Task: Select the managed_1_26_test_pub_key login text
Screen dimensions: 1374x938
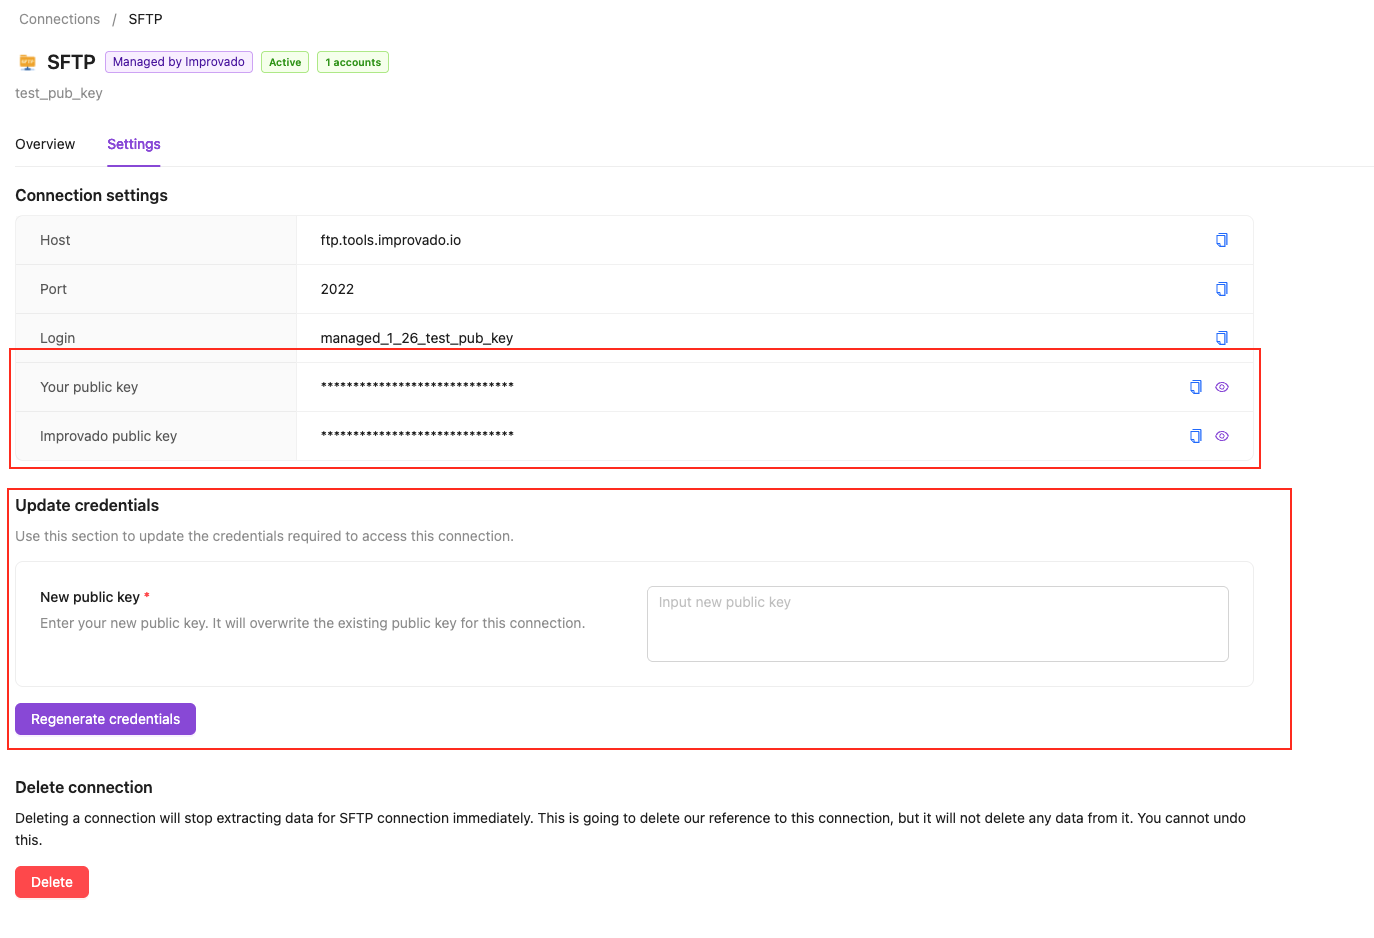Action: (x=417, y=338)
